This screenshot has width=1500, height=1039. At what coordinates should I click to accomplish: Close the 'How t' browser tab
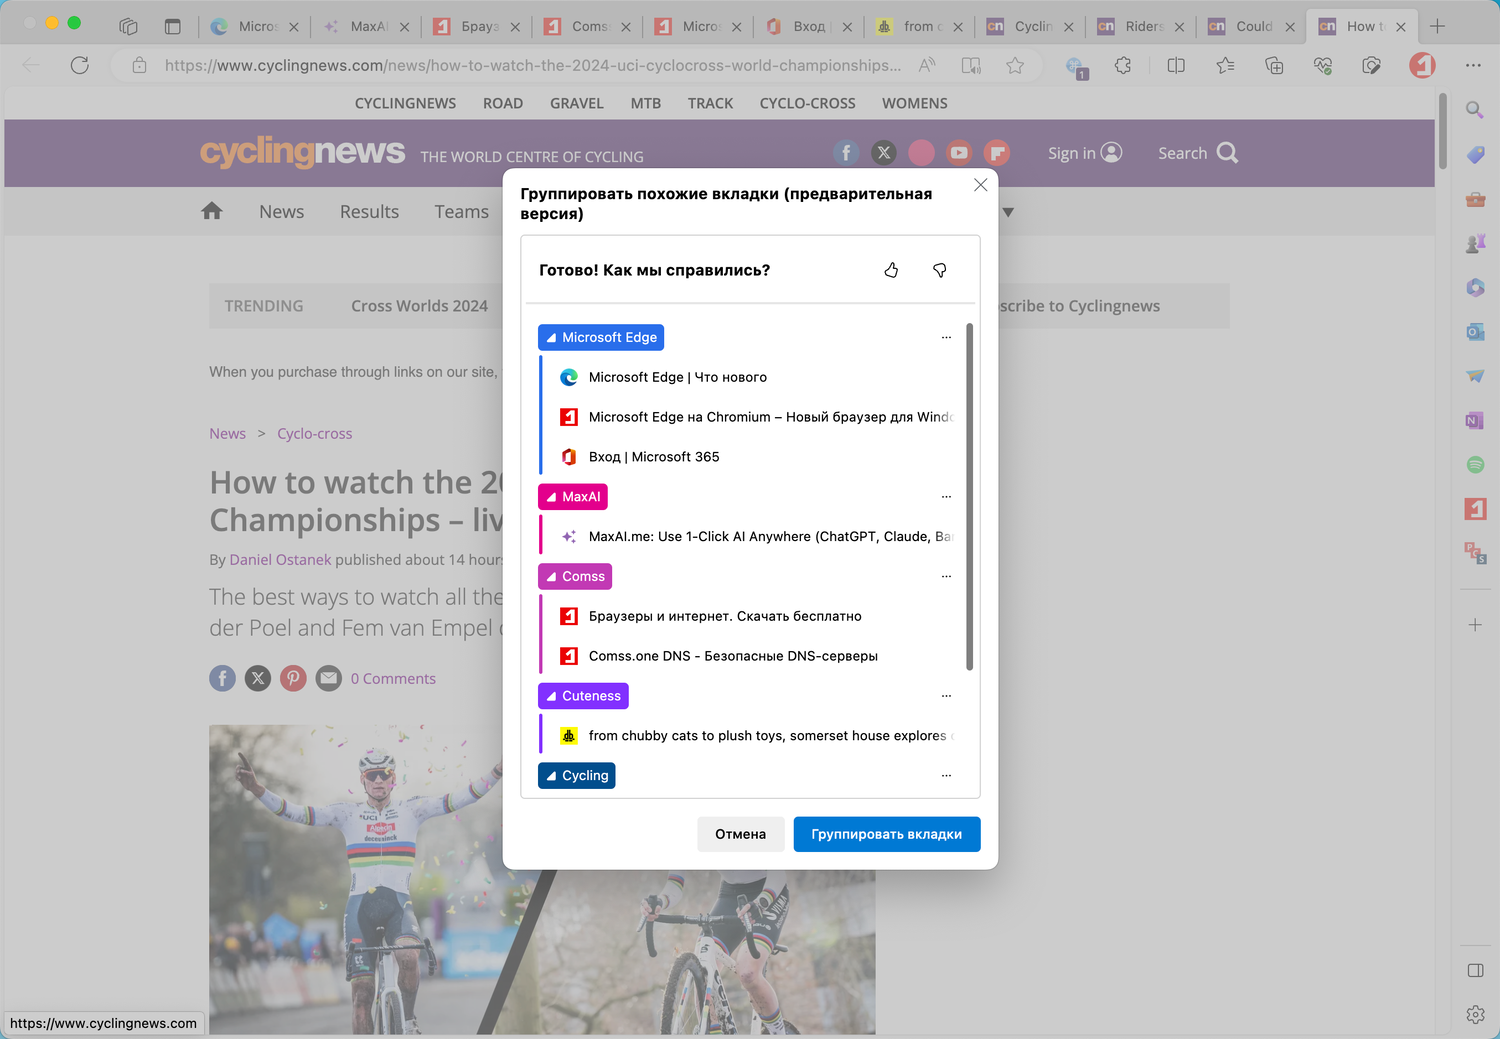[x=1401, y=27]
